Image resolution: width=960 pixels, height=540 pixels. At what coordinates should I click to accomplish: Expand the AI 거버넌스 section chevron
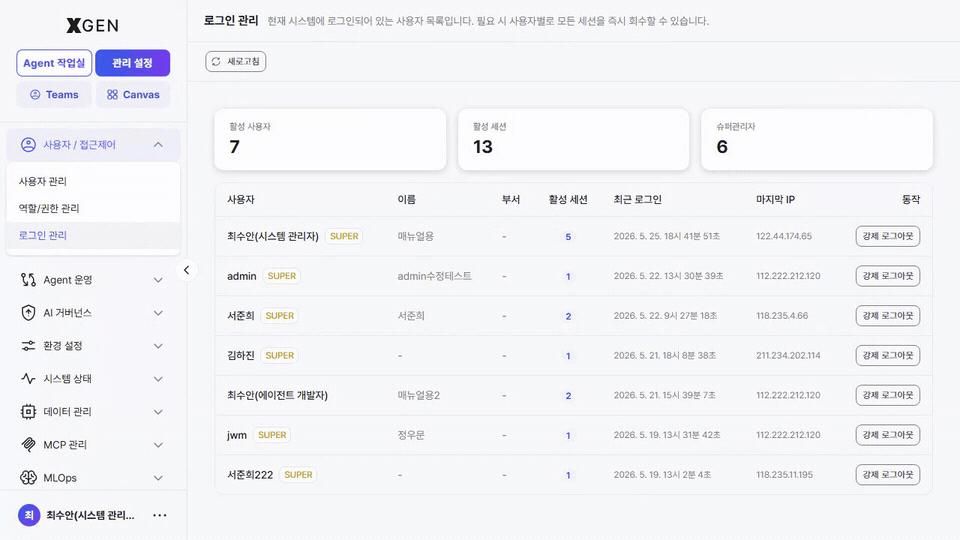coord(158,313)
